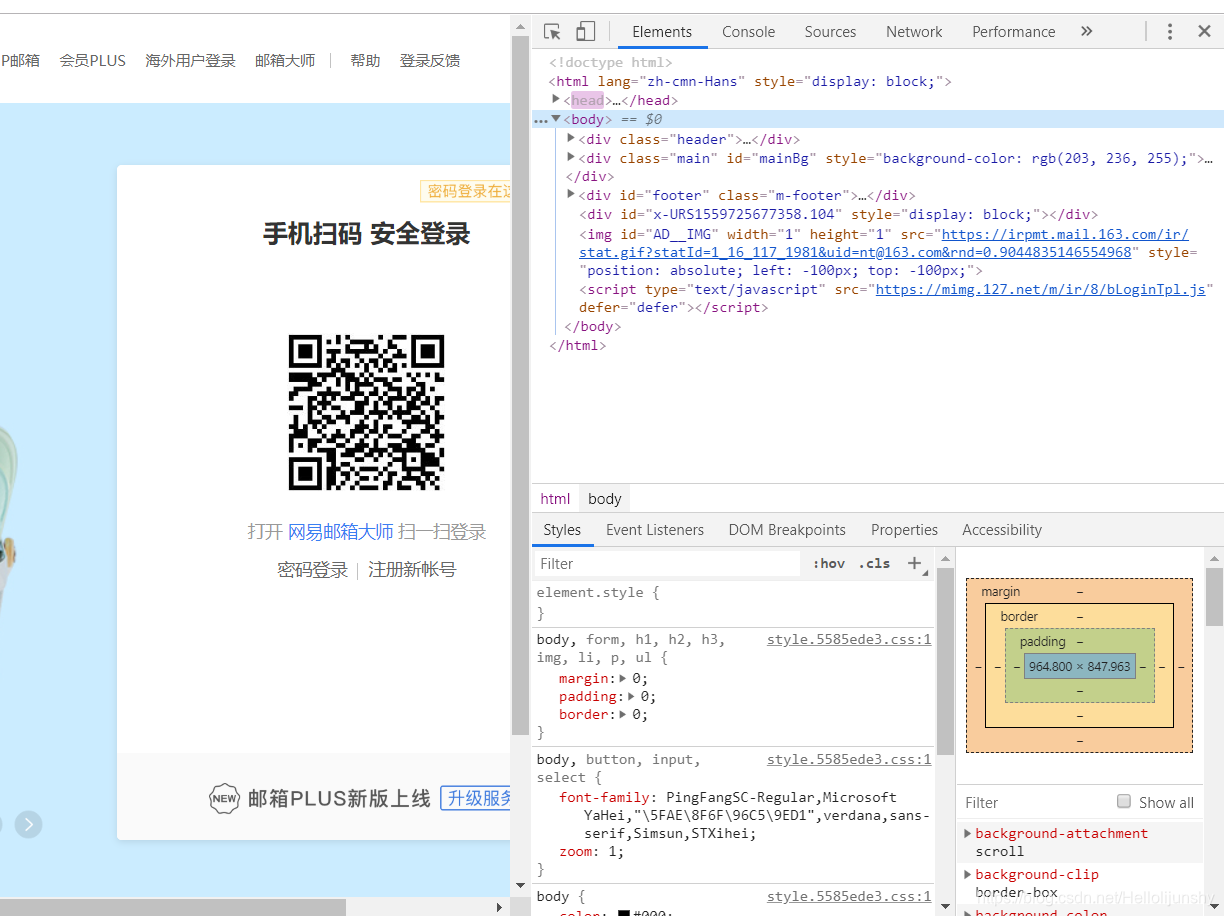1224x916 pixels.
Task: Switch to the Sources tab
Action: [x=830, y=32]
